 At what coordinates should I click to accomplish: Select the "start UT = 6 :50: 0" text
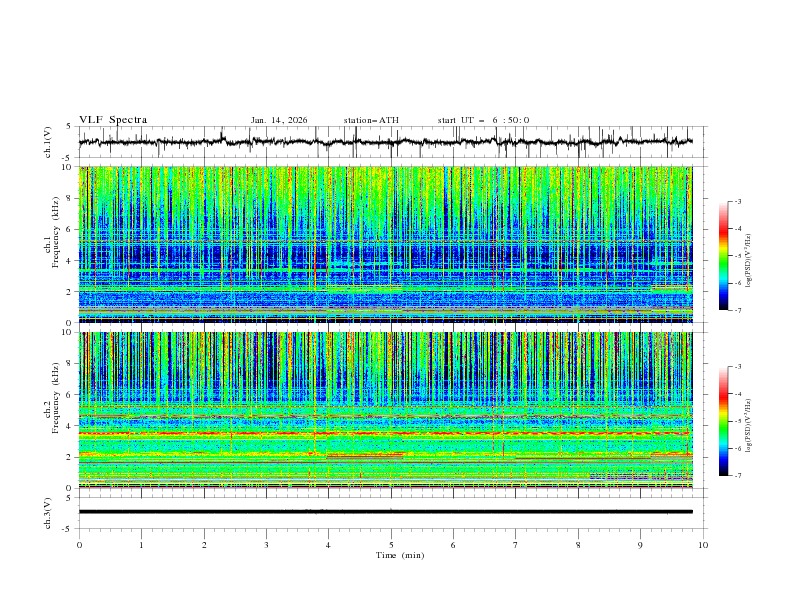(x=483, y=120)
